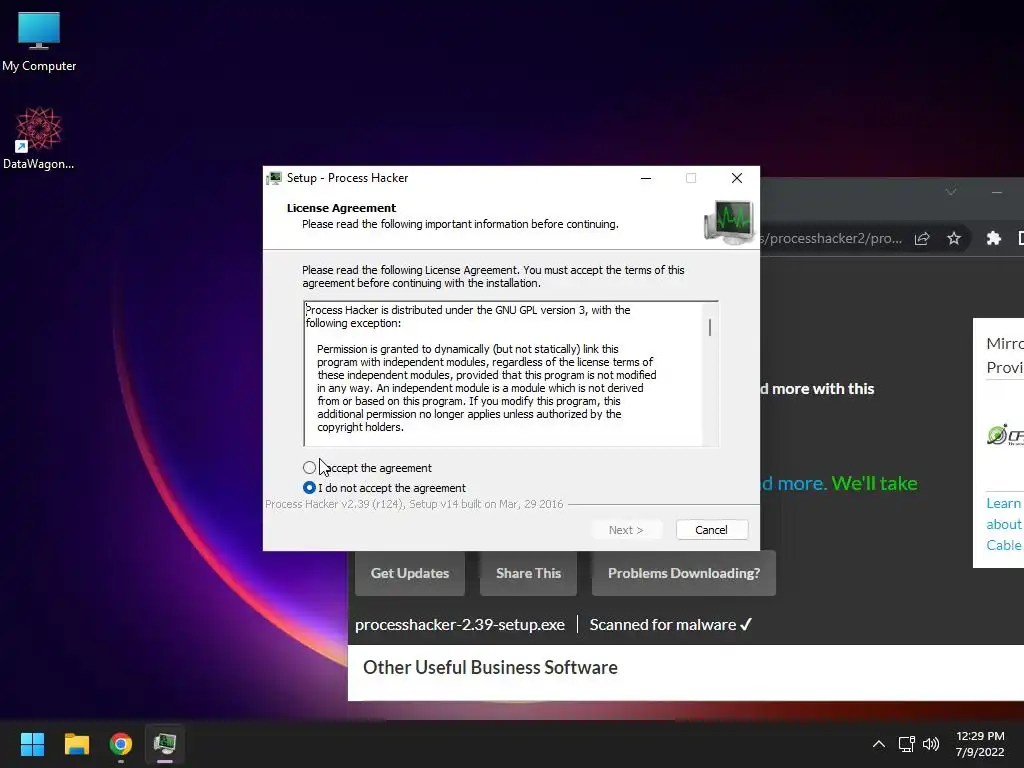Click the Setup title bar app icon
Screen dimensions: 1024x768
coord(275,178)
